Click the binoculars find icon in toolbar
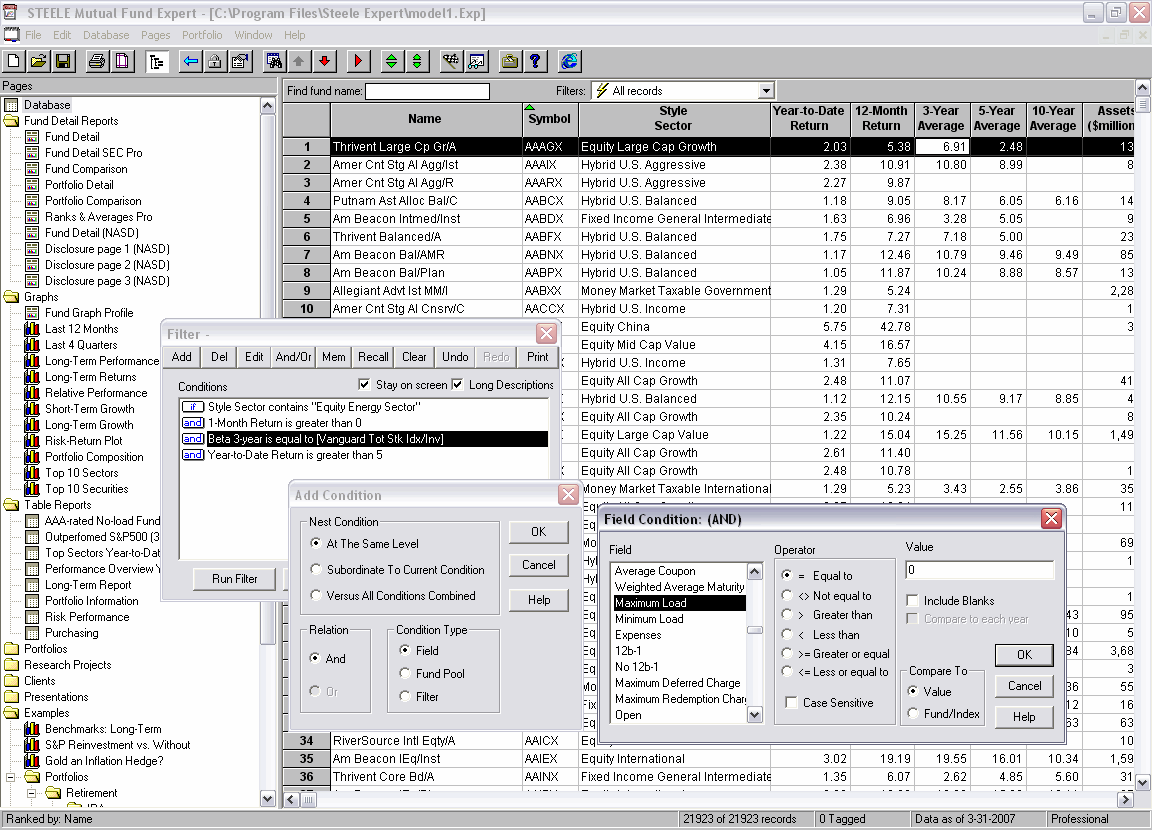 [273, 62]
